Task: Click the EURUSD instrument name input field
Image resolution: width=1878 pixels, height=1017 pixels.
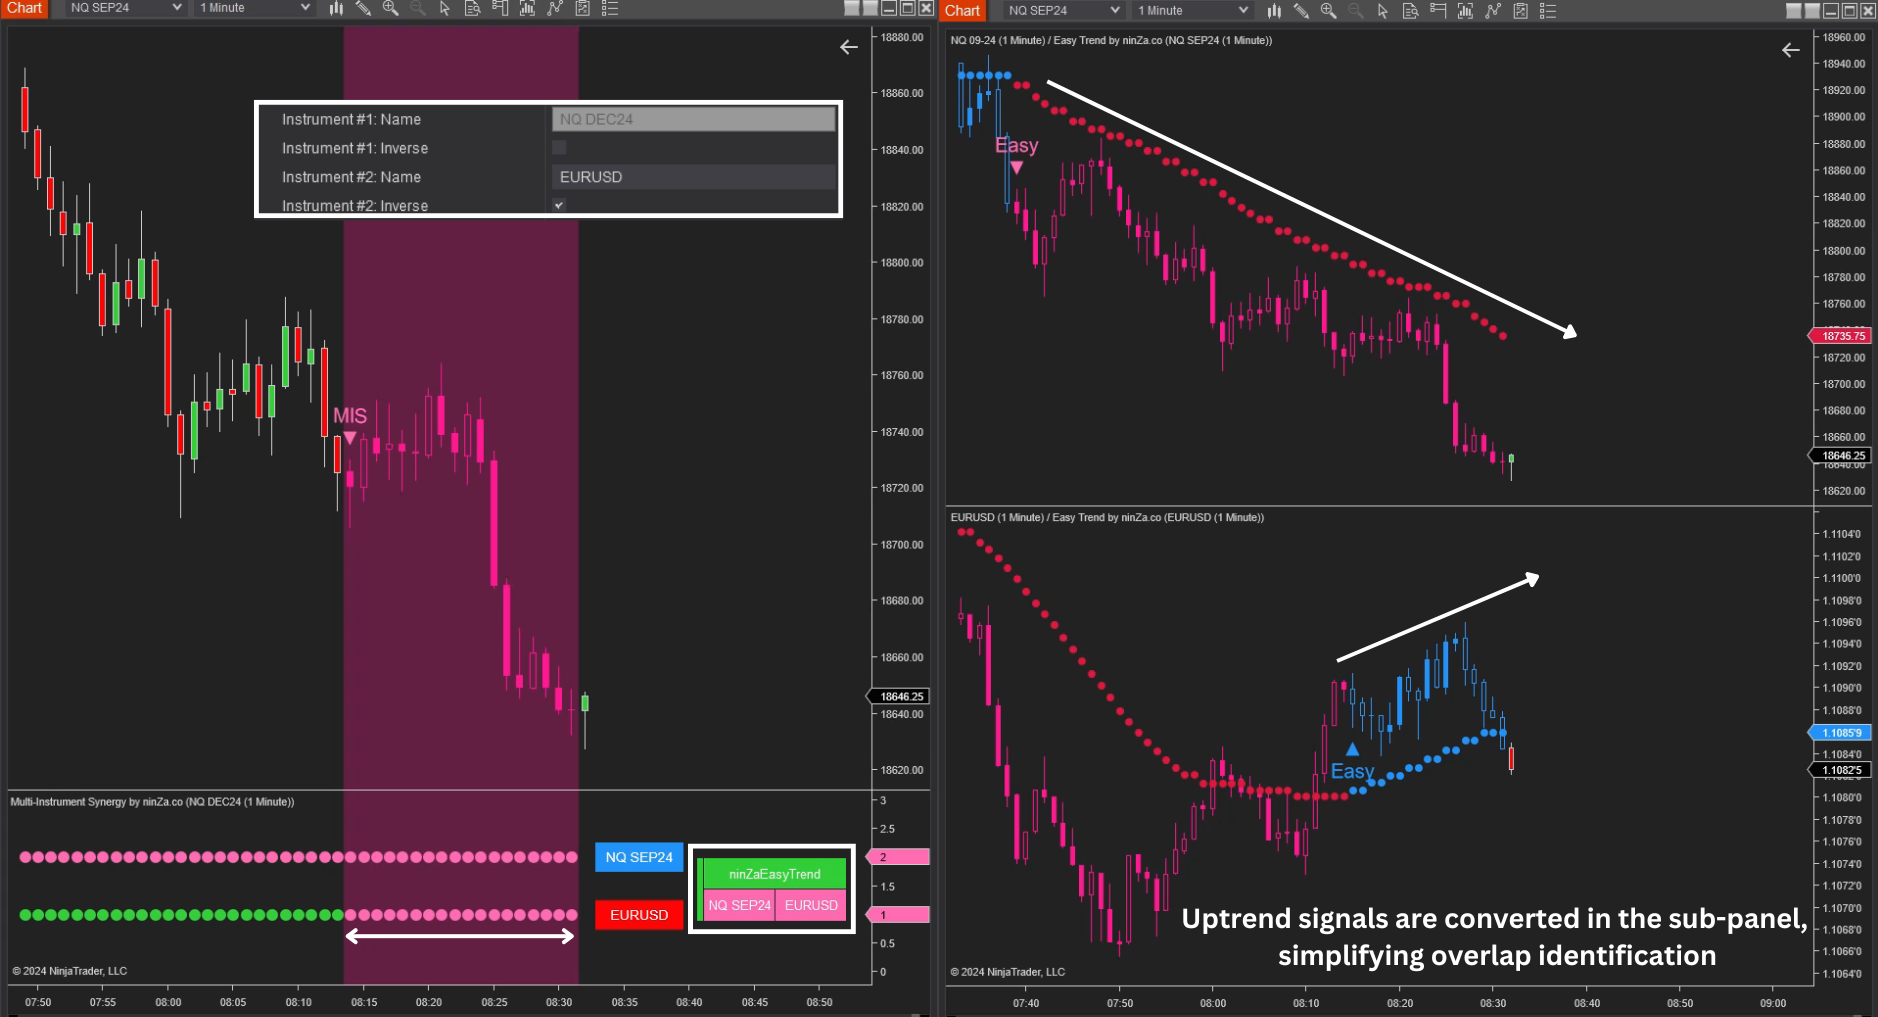Action: (x=693, y=176)
